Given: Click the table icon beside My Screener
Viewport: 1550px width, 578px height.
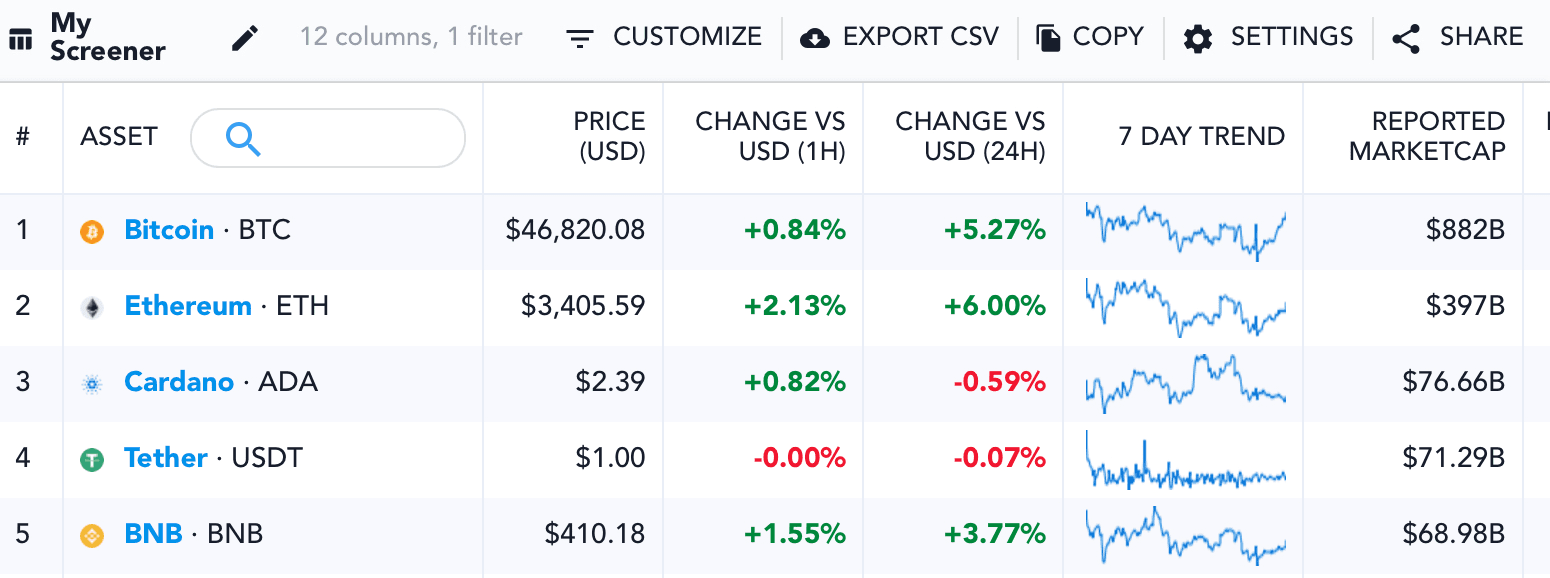Looking at the screenshot, I should pos(21,38).
